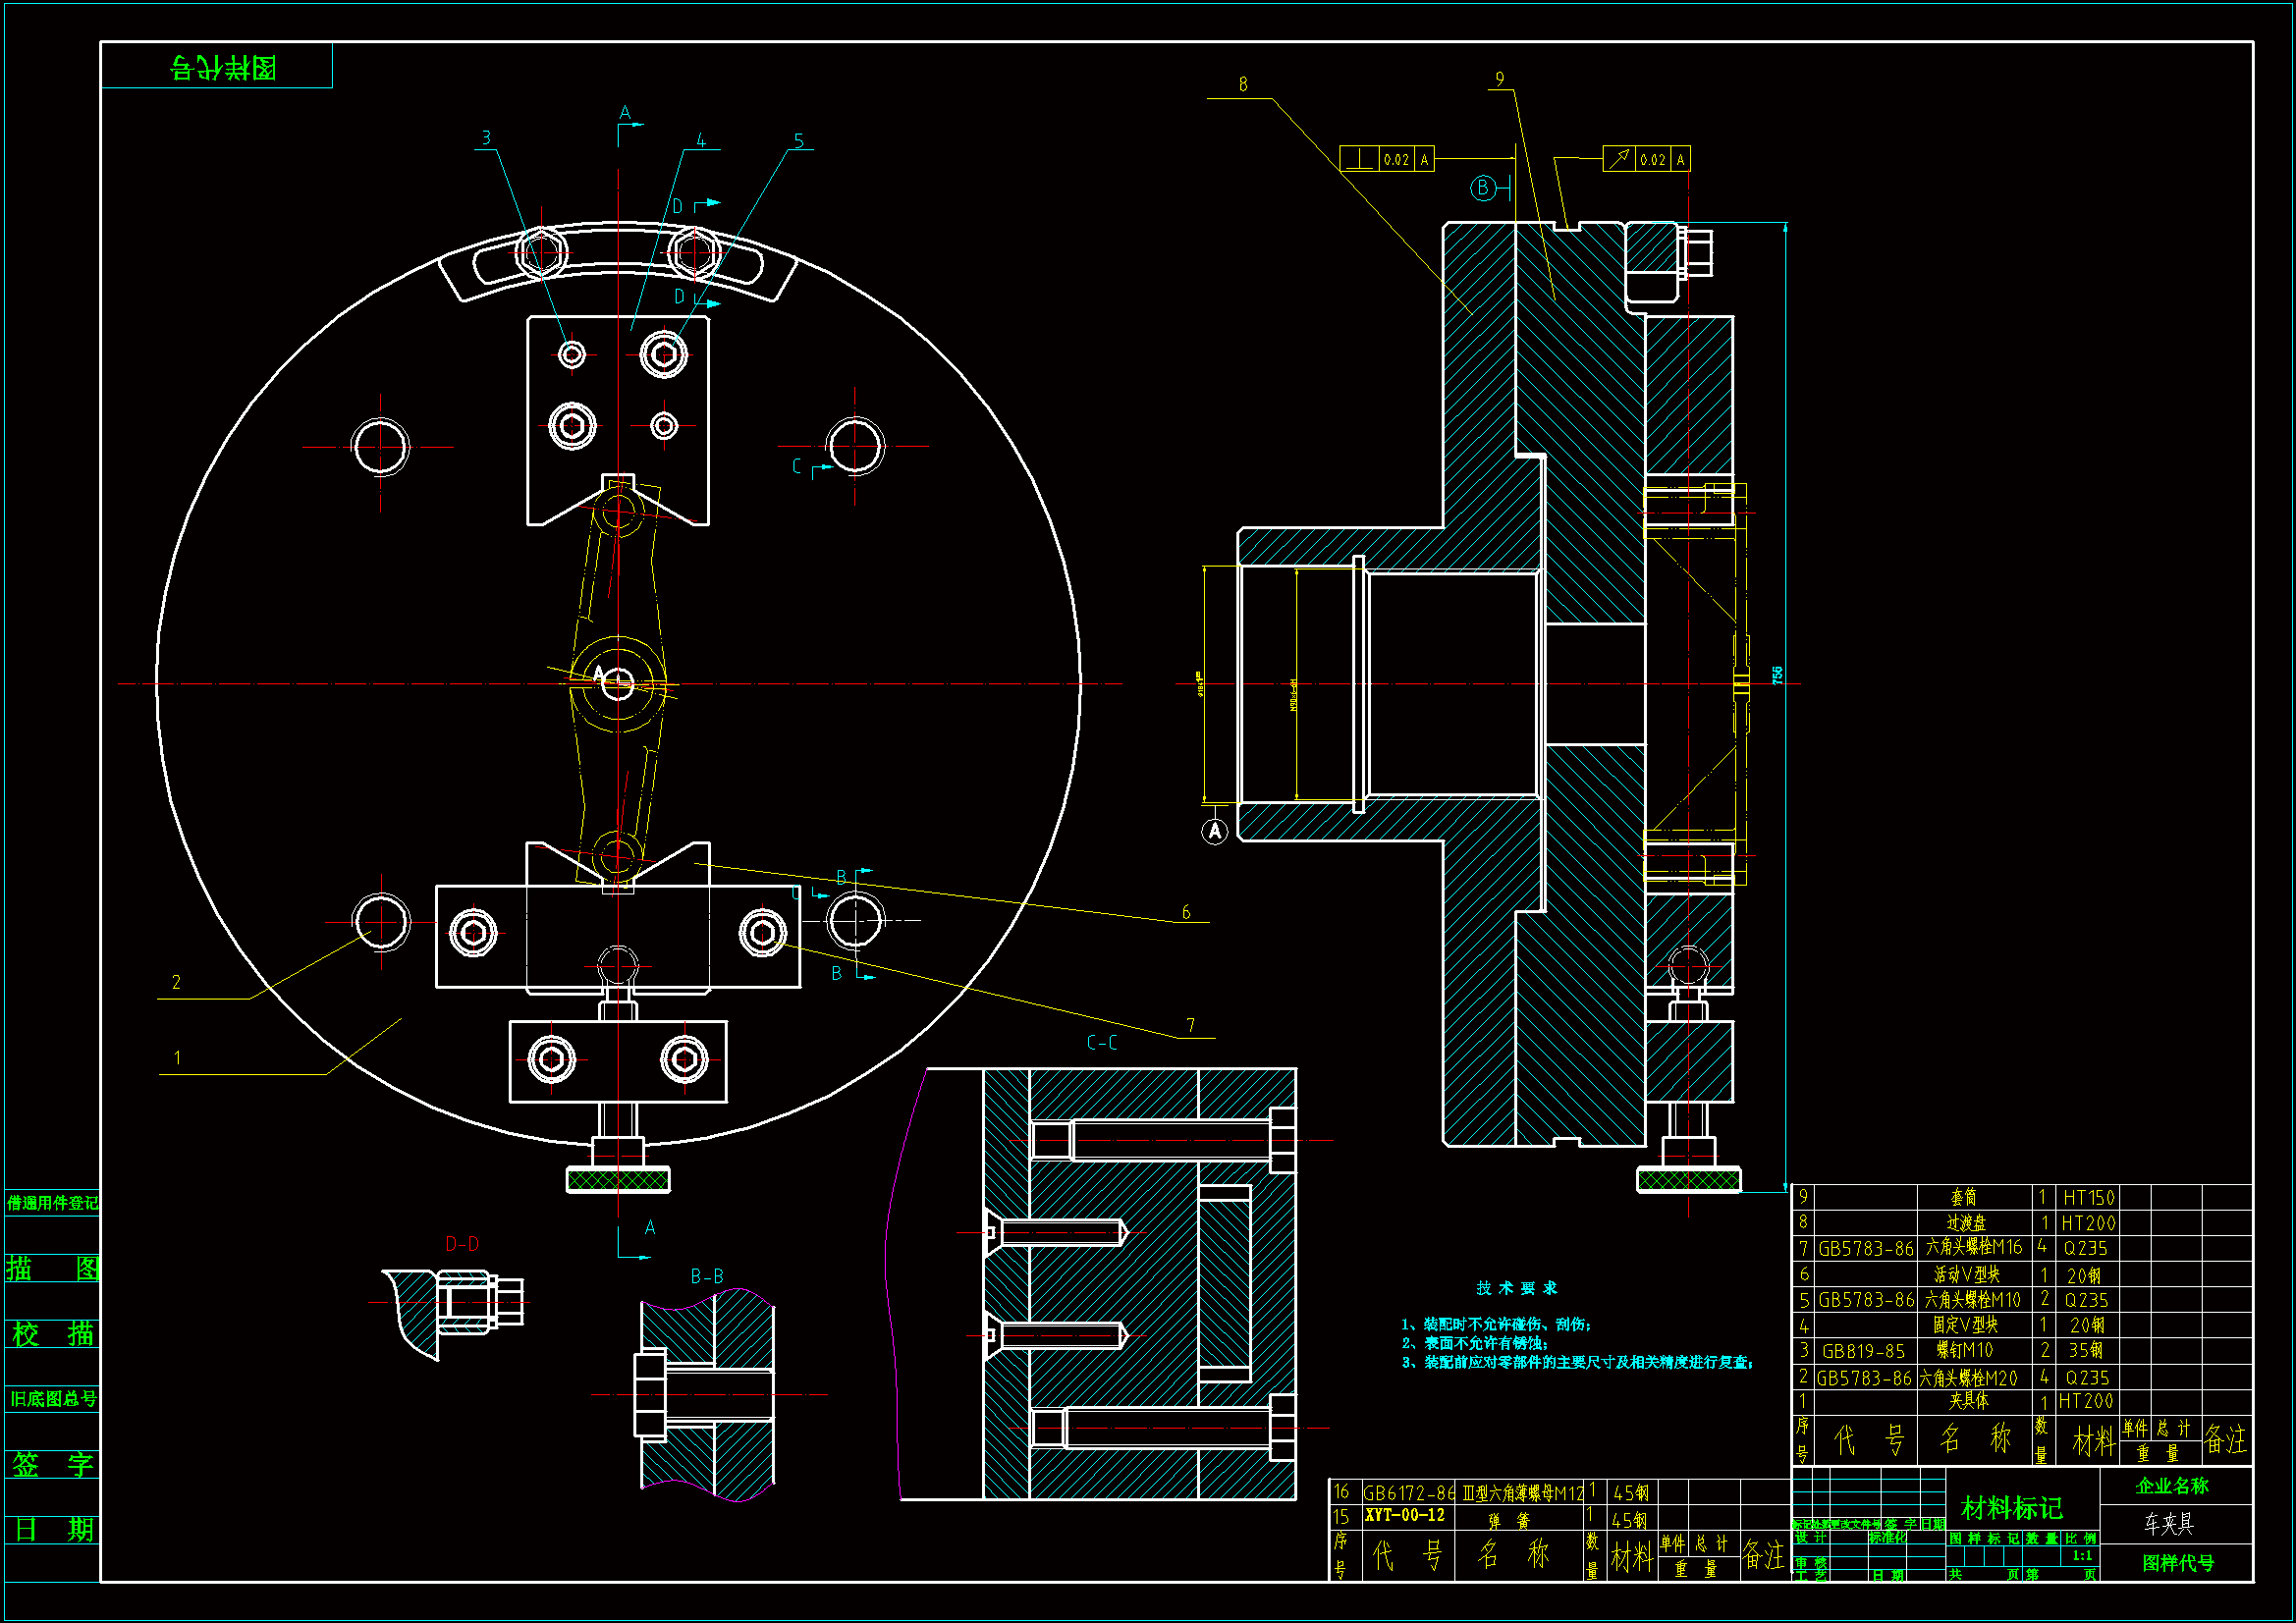Viewport: 2296px width, 1623px height.
Task: Select the 技术要求 heading text
Action: [1517, 1288]
